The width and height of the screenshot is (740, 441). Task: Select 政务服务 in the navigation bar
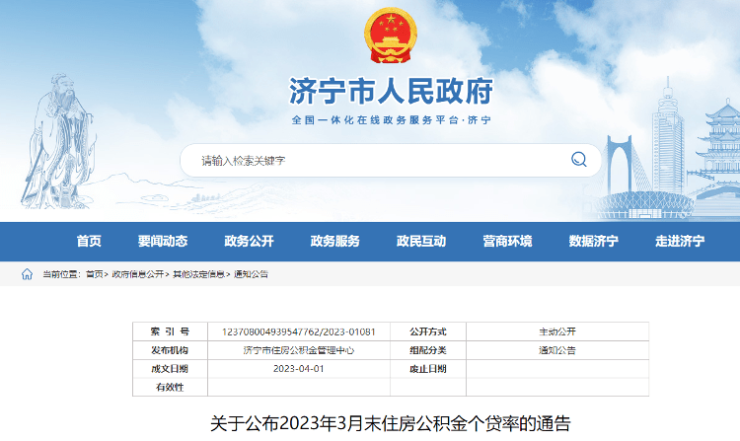point(335,241)
